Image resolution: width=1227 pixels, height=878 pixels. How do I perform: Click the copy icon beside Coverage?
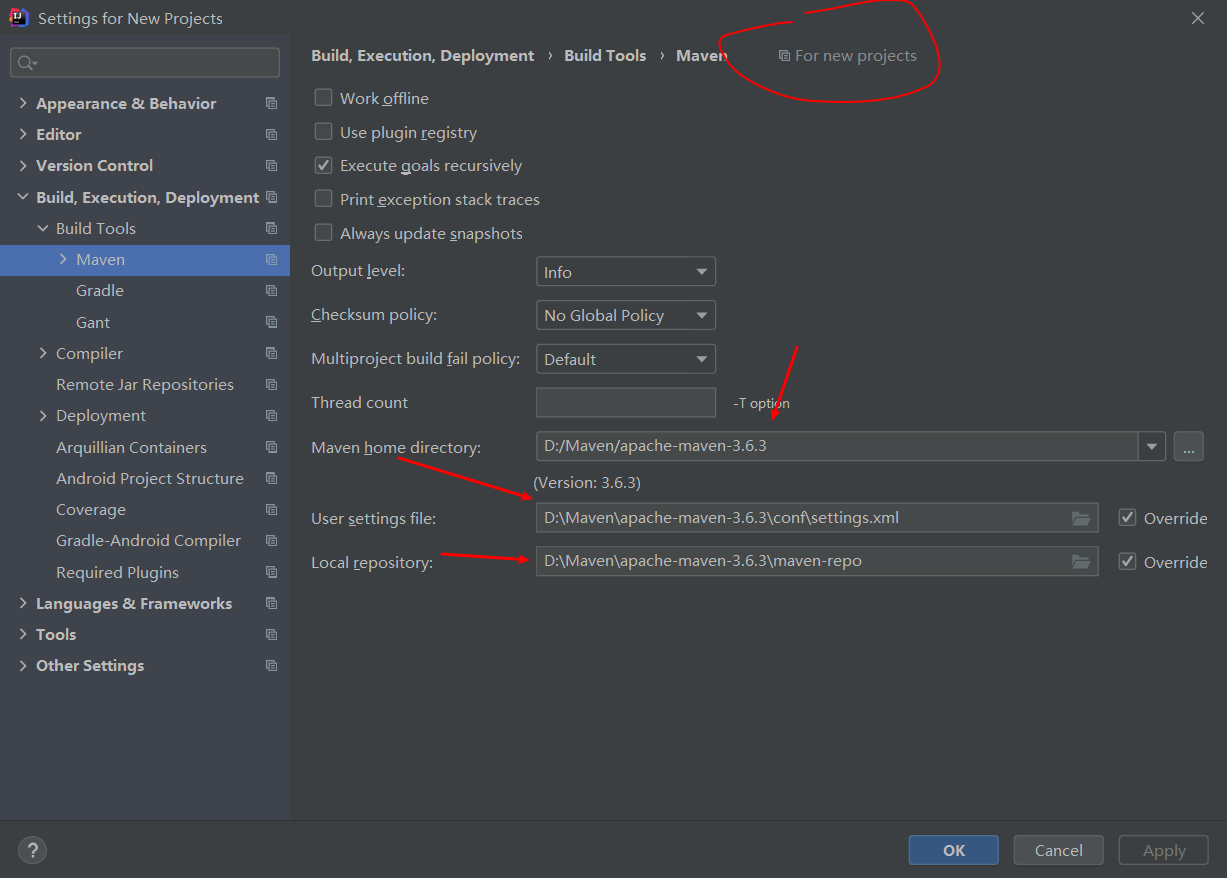[271, 509]
